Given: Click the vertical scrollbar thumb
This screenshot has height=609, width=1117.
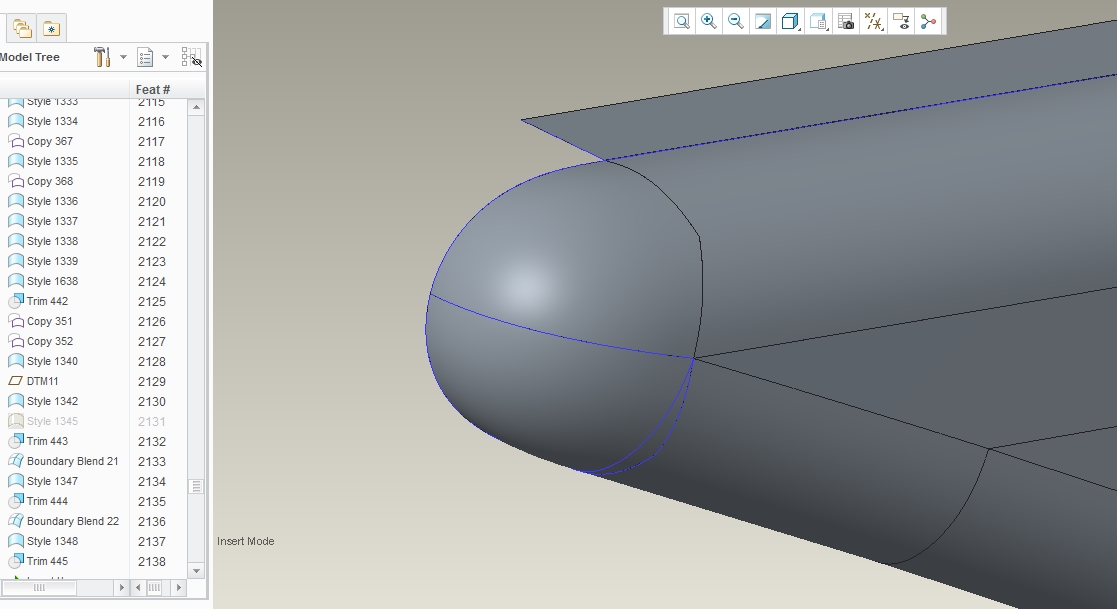Looking at the screenshot, I should coord(197,486).
